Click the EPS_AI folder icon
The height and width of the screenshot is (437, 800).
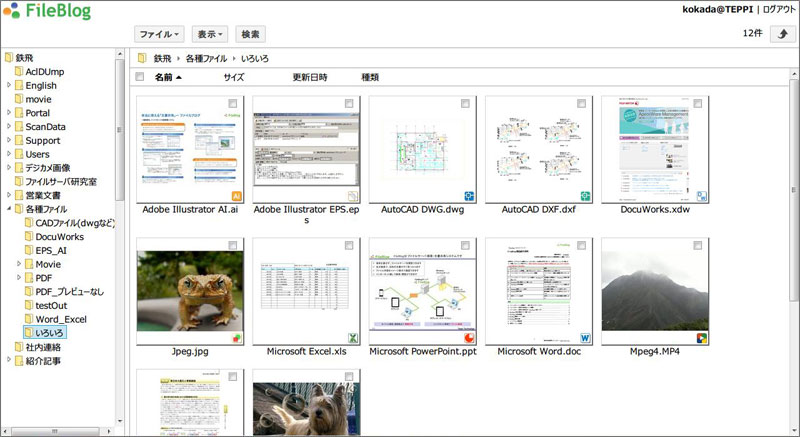29,250
